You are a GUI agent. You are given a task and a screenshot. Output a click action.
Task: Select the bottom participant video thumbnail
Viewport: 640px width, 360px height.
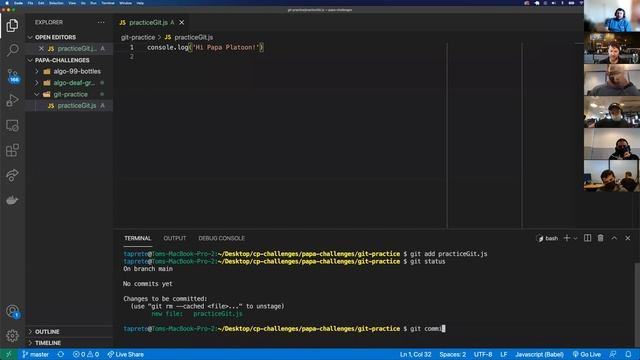click(612, 176)
